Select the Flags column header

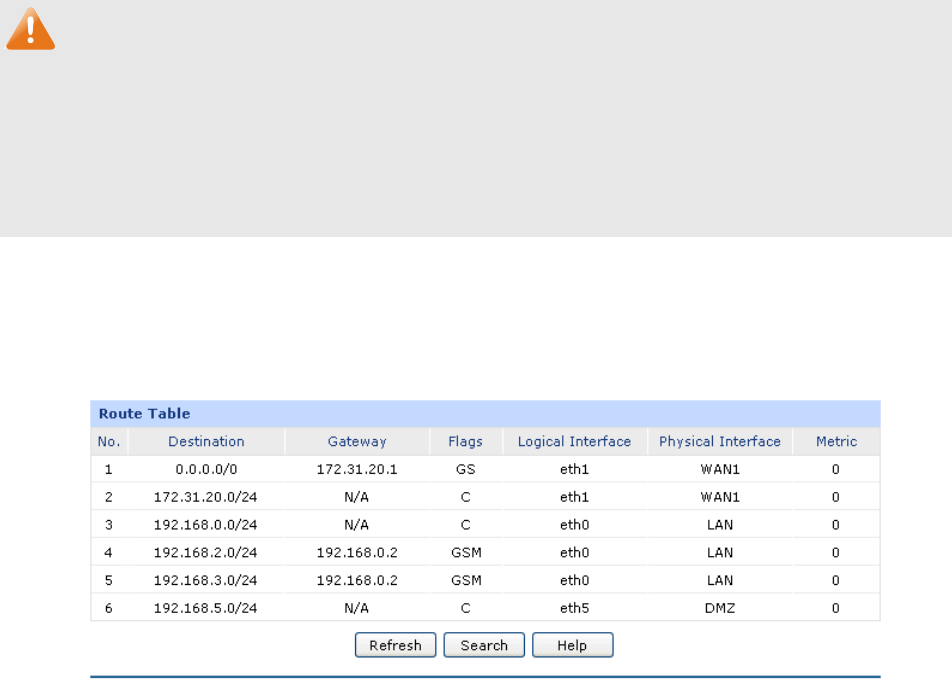tap(466, 441)
